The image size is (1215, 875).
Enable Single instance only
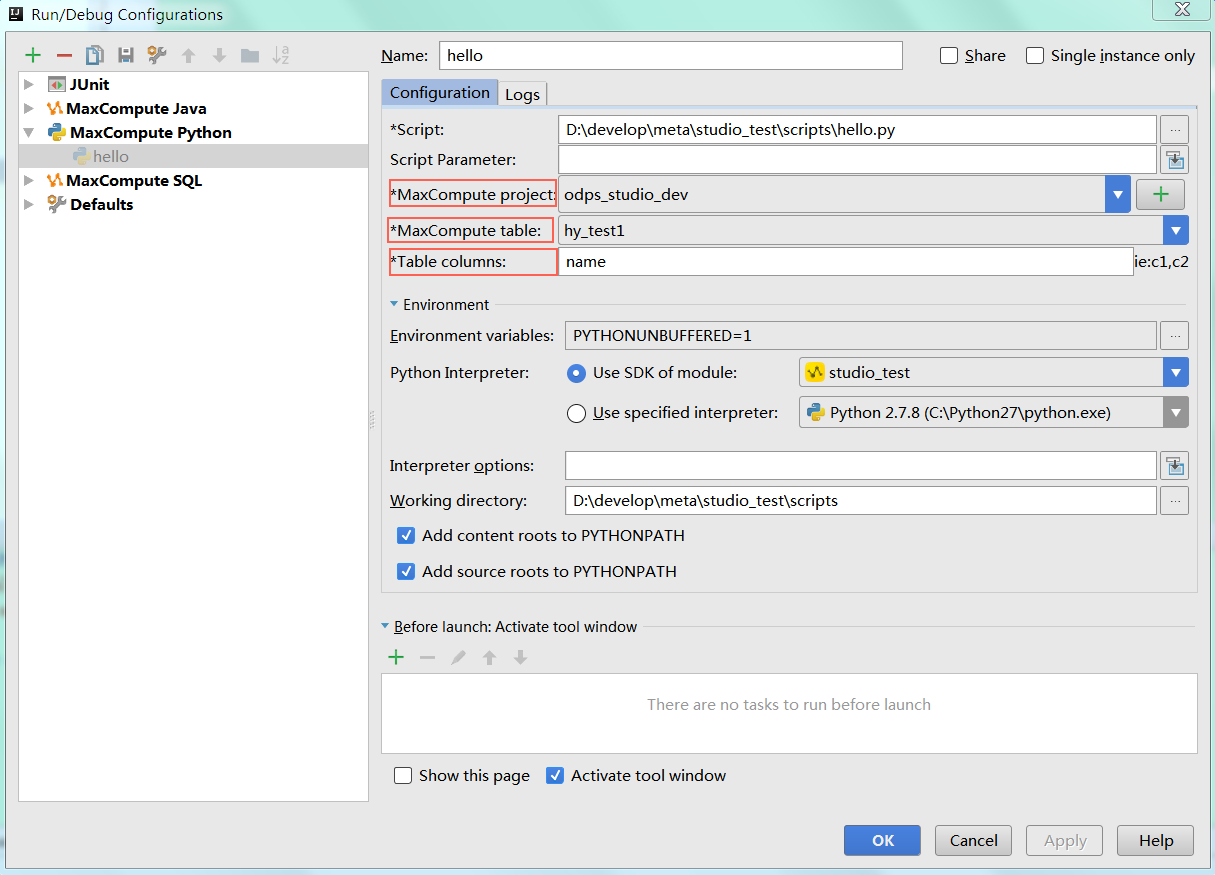(1035, 56)
